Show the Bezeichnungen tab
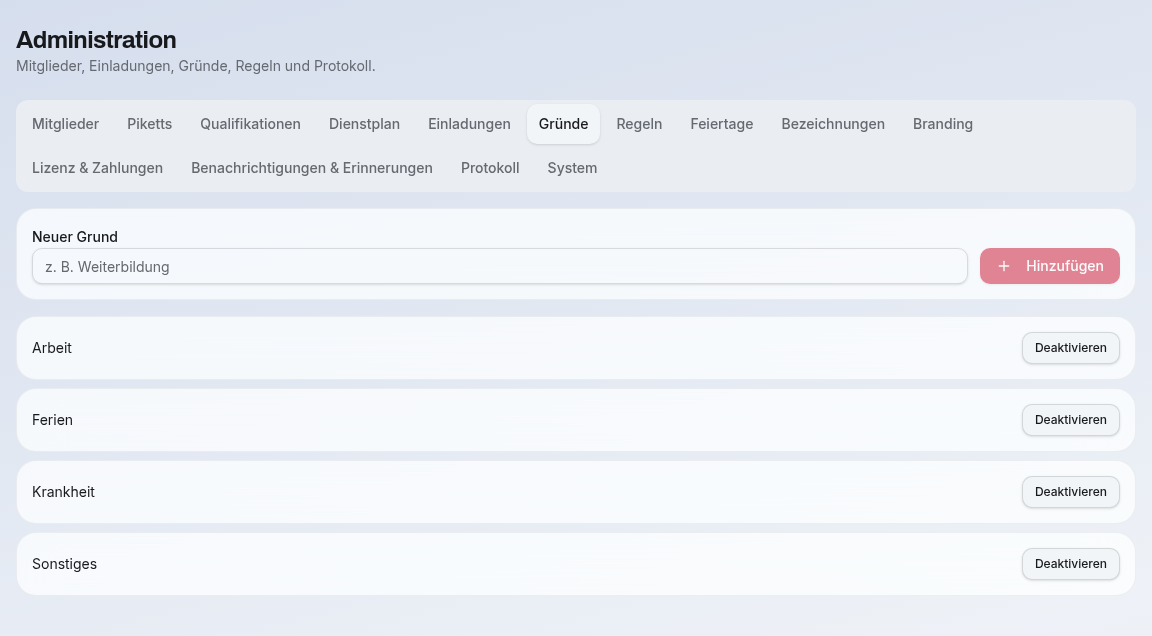The image size is (1152, 636). pos(833,124)
